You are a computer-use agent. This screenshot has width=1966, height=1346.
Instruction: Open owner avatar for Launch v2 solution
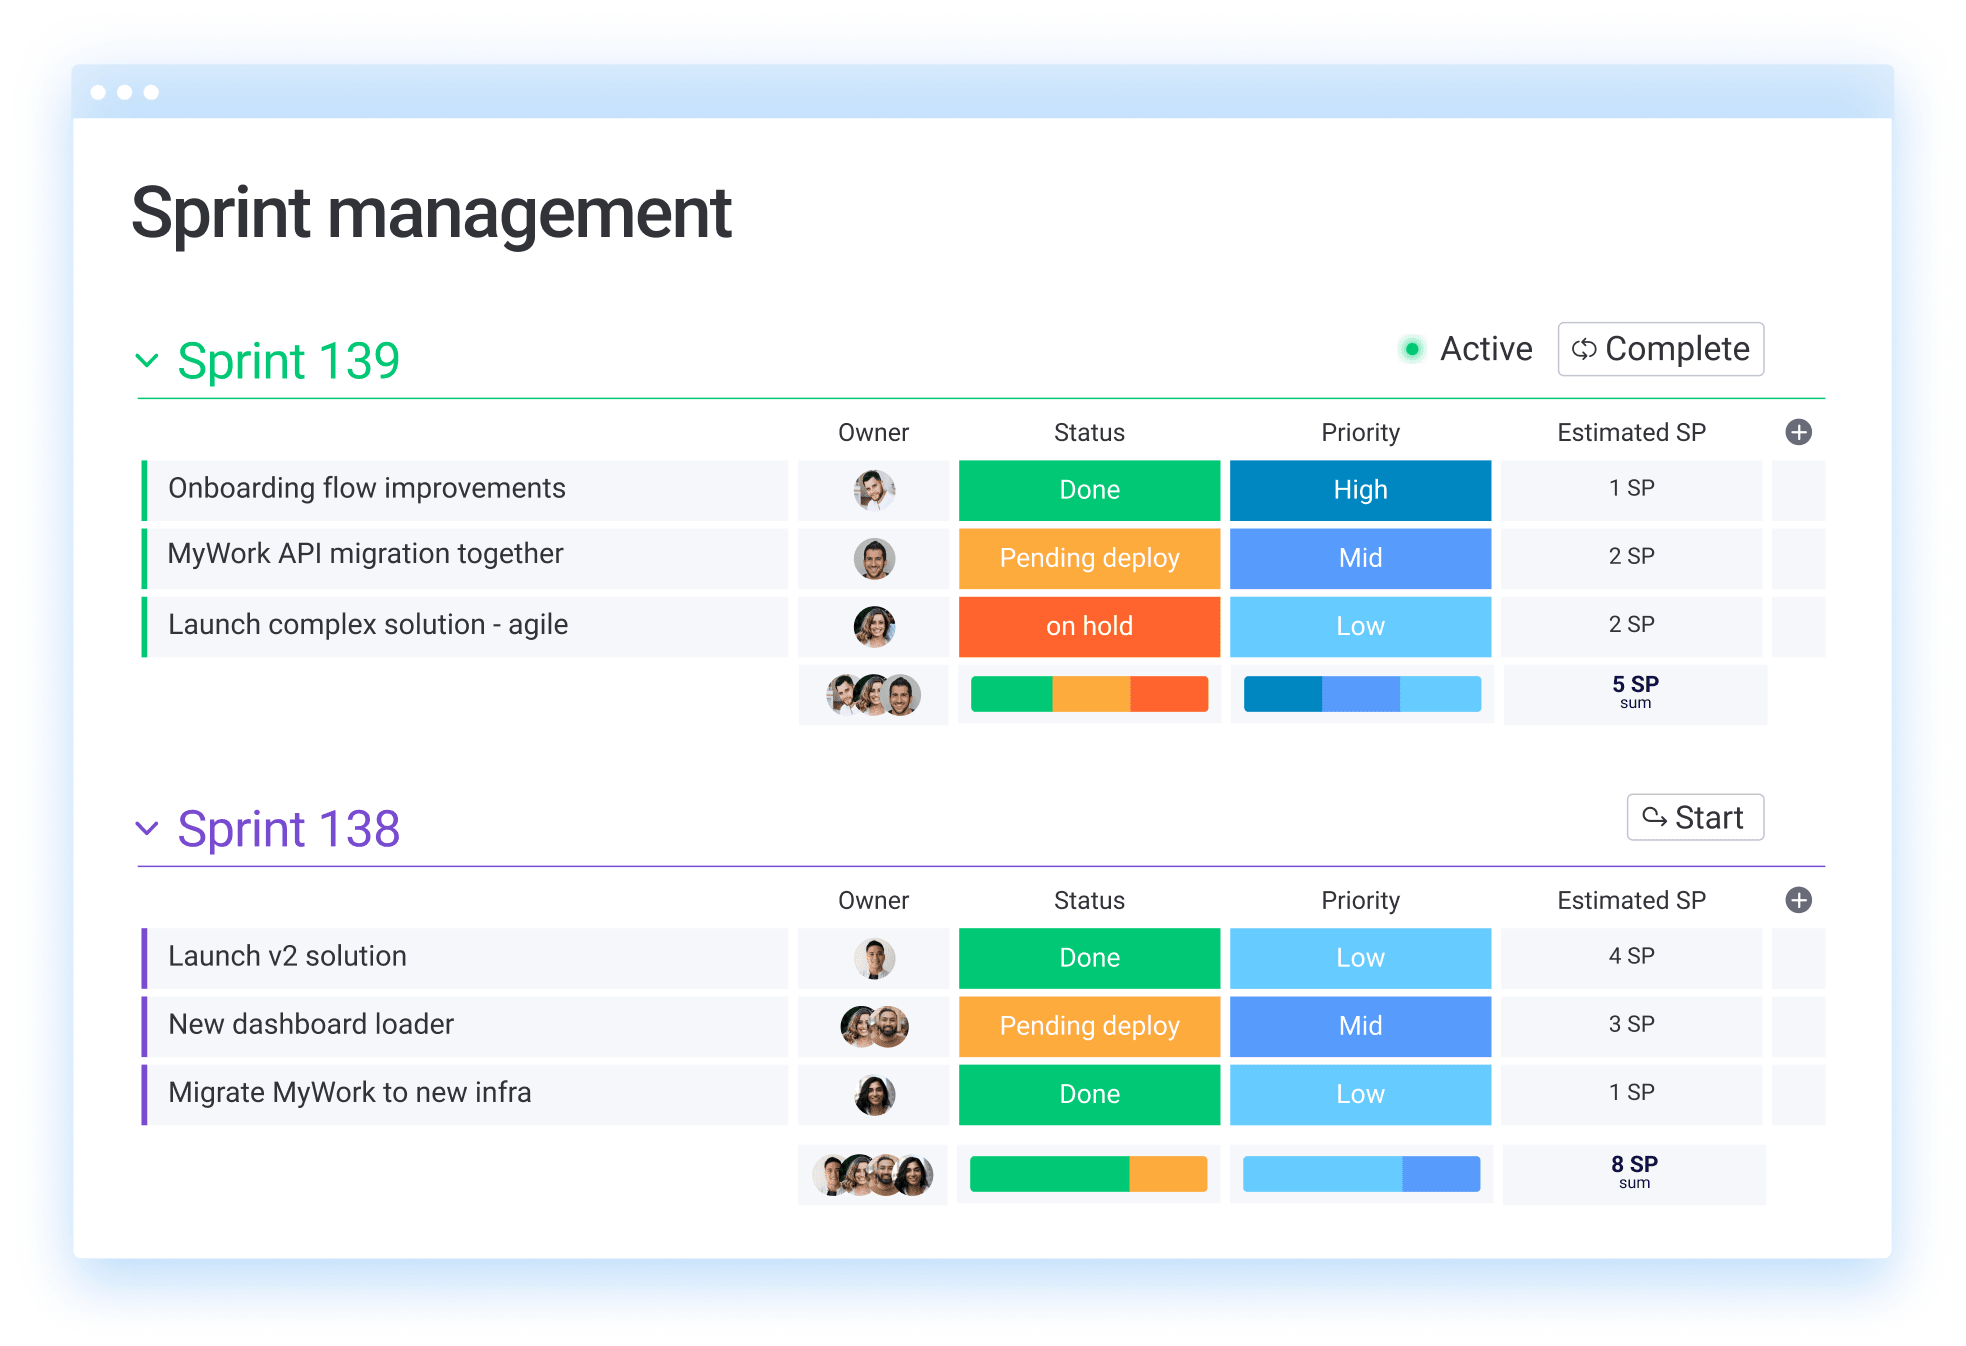tap(874, 958)
